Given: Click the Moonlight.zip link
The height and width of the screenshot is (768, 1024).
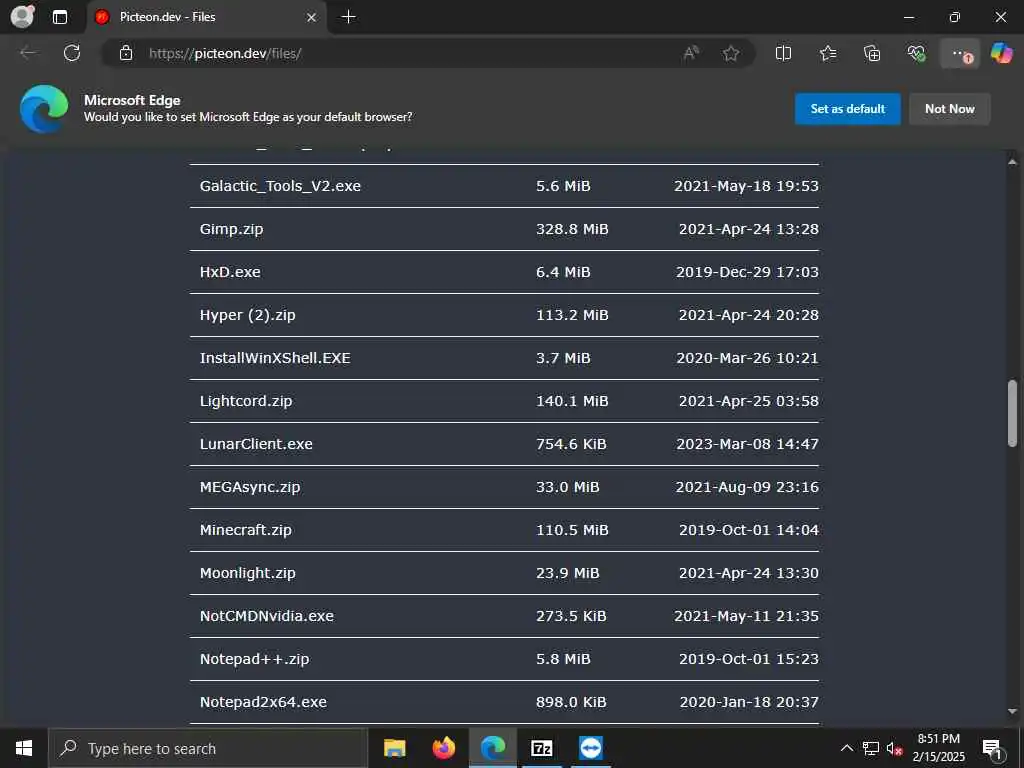Looking at the screenshot, I should click(248, 573).
